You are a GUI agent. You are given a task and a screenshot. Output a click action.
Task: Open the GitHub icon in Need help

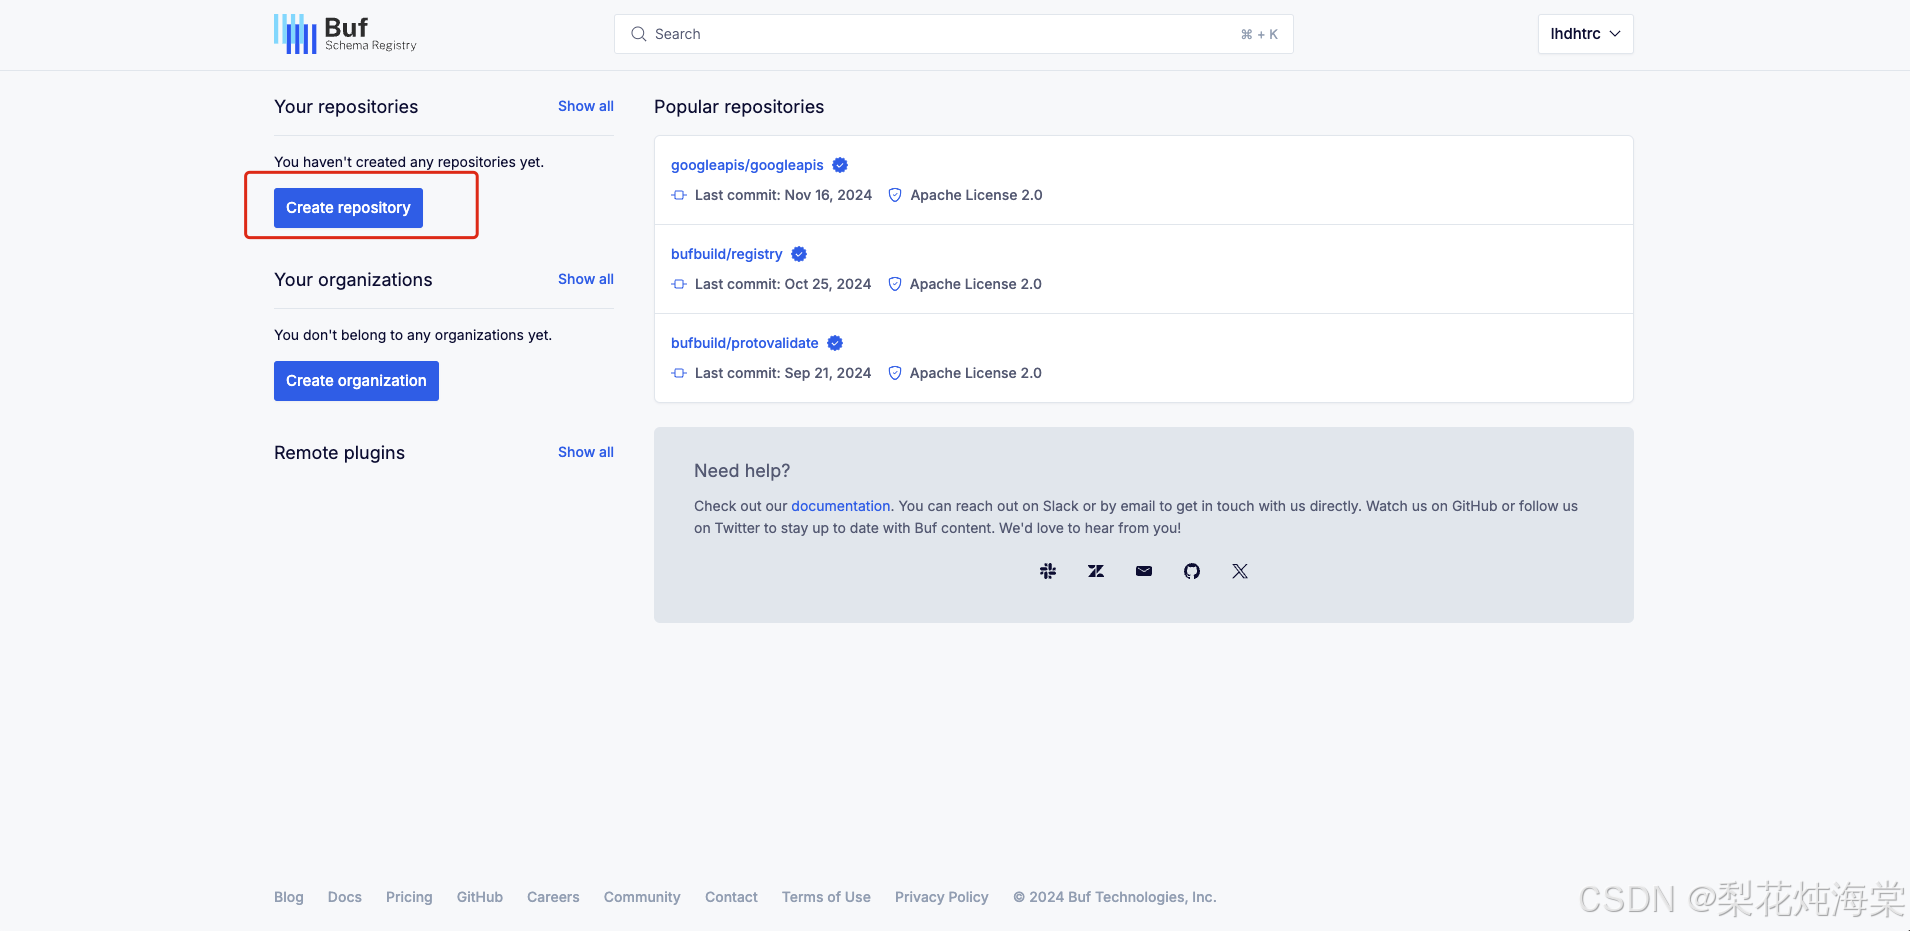(x=1192, y=571)
